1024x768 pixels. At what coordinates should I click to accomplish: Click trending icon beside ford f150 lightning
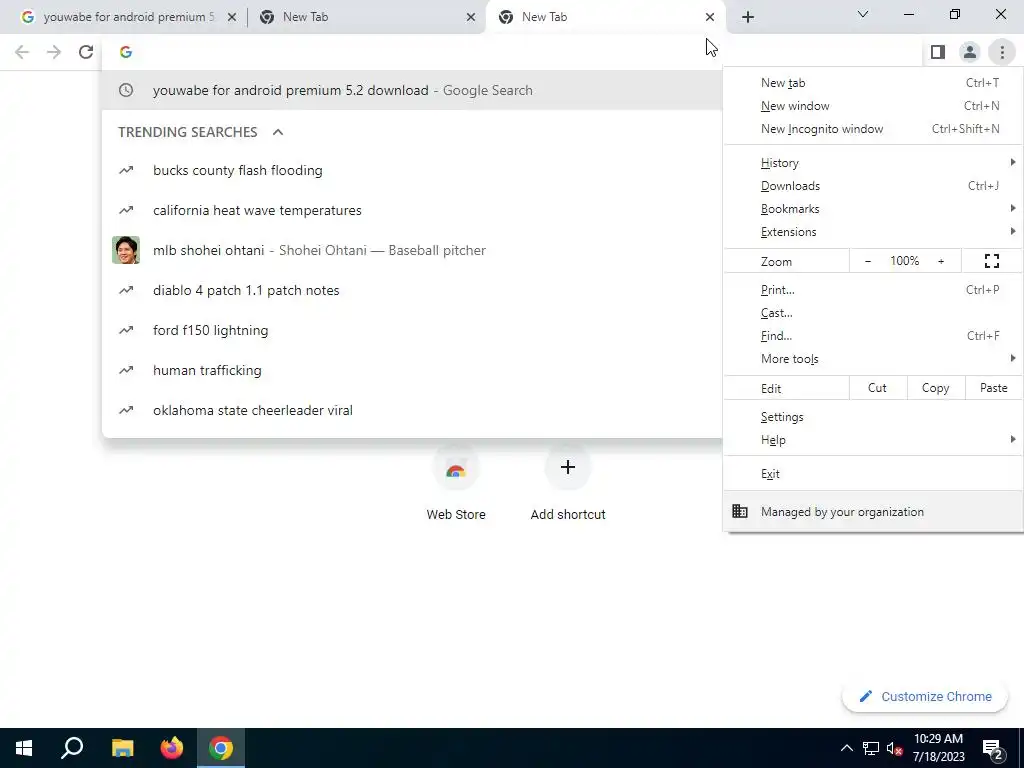(126, 330)
